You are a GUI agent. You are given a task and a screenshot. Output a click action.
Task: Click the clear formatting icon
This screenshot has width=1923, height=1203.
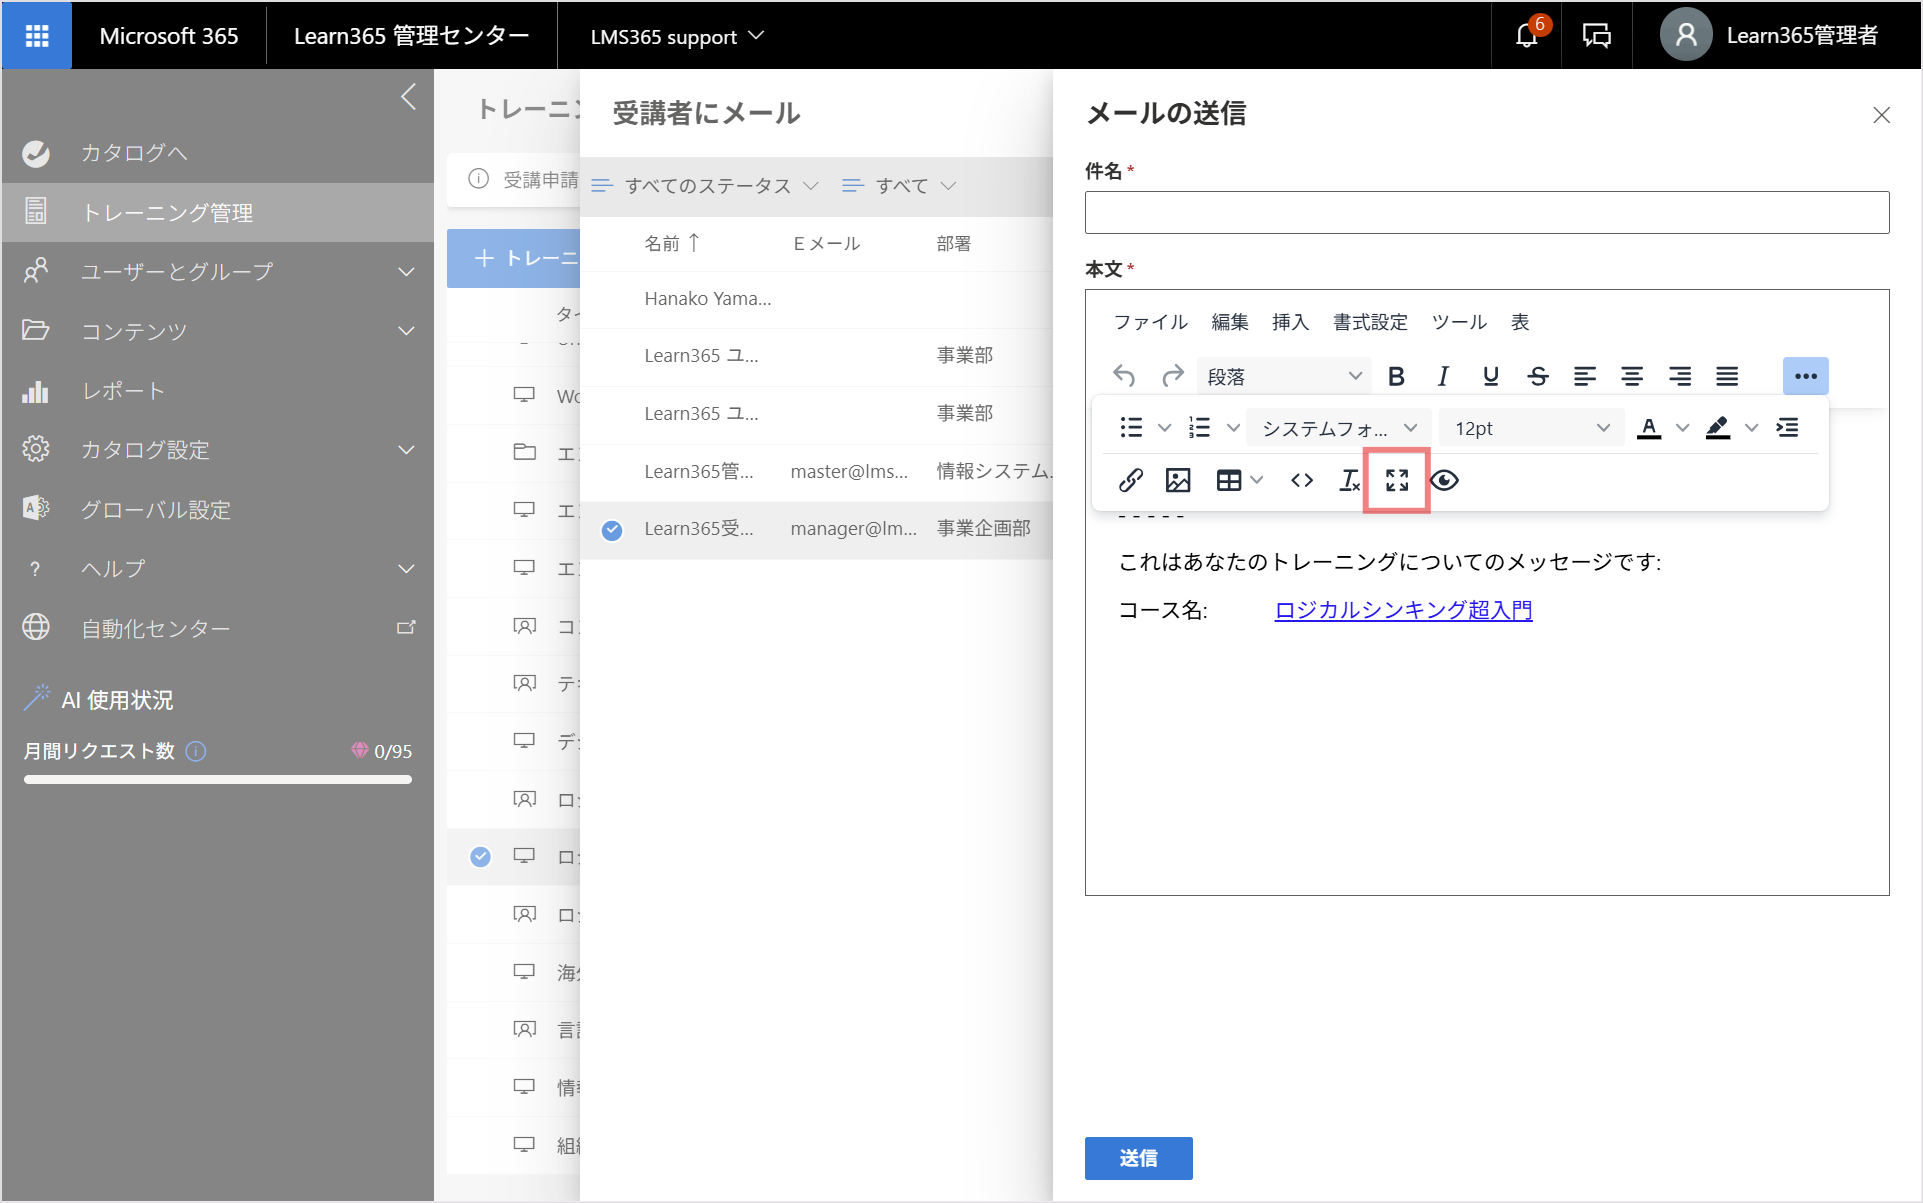coord(1350,481)
